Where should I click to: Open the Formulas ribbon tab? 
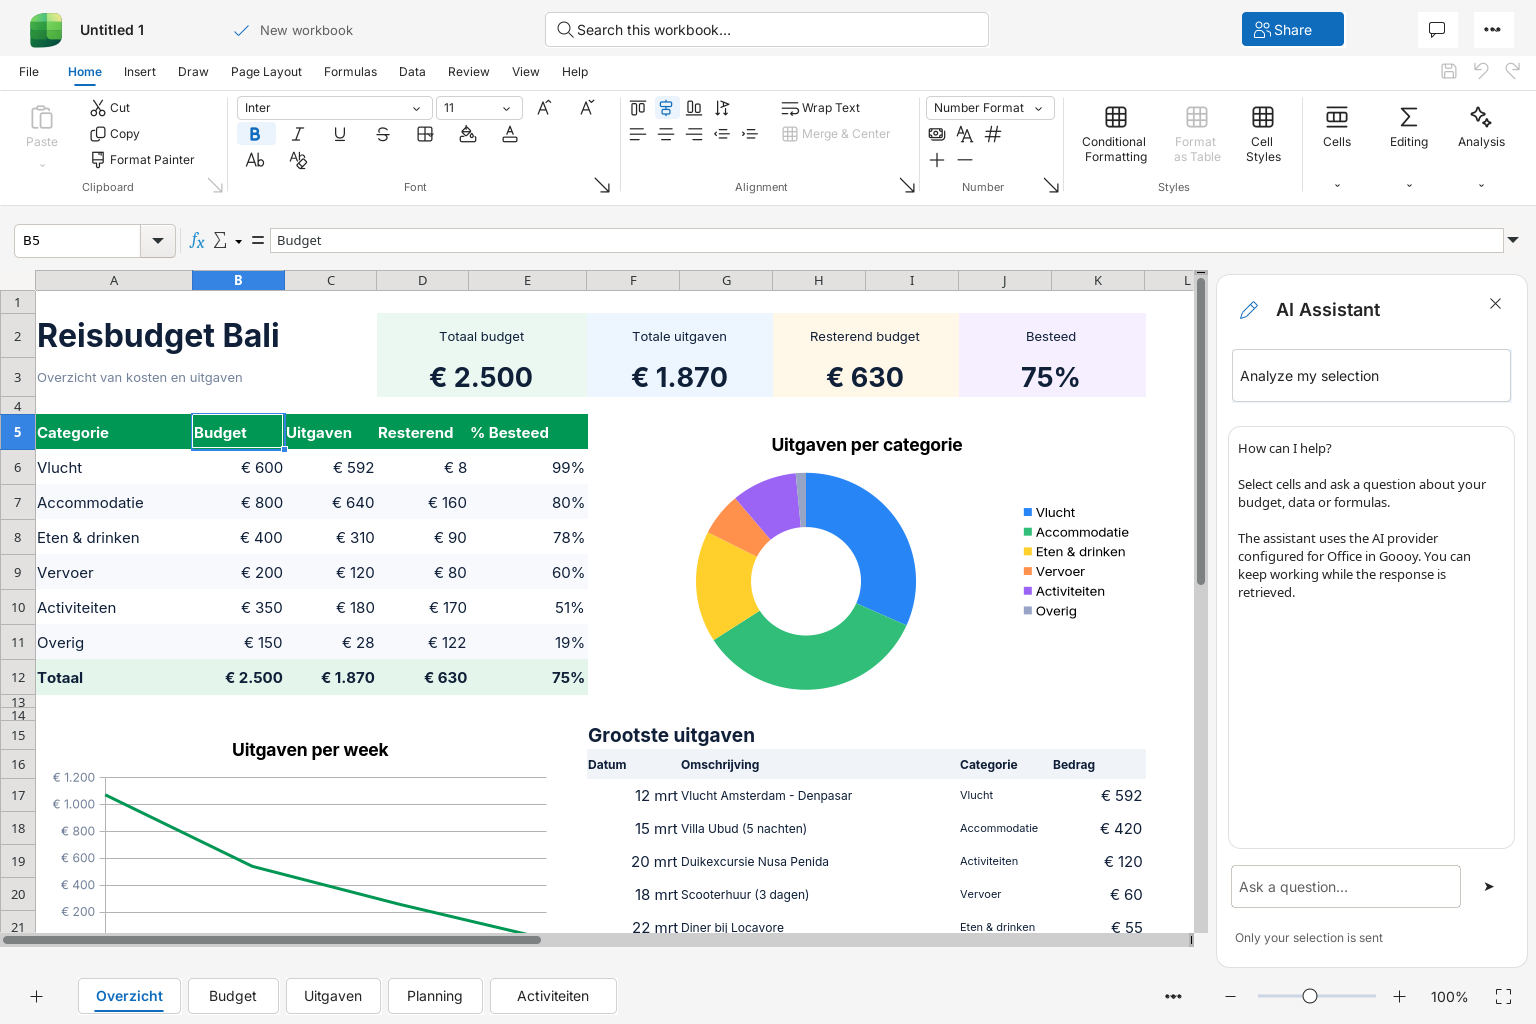click(x=350, y=72)
